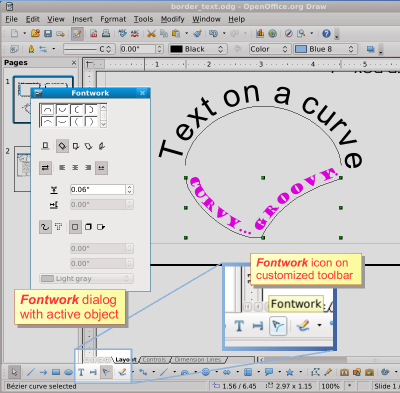Open the Black line color dropdown
400x393 pixels.
click(x=198, y=49)
